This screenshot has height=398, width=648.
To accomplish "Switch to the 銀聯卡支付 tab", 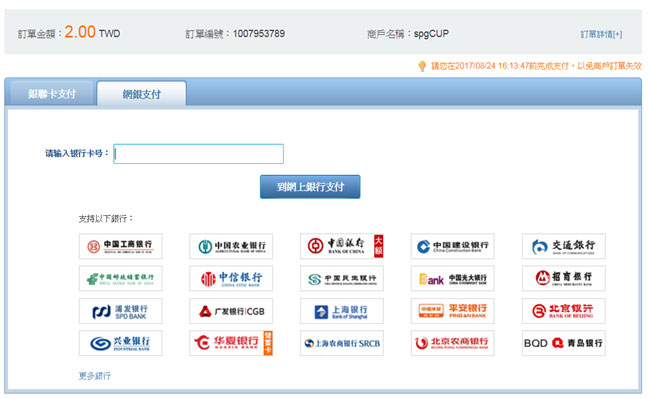I will [52, 94].
